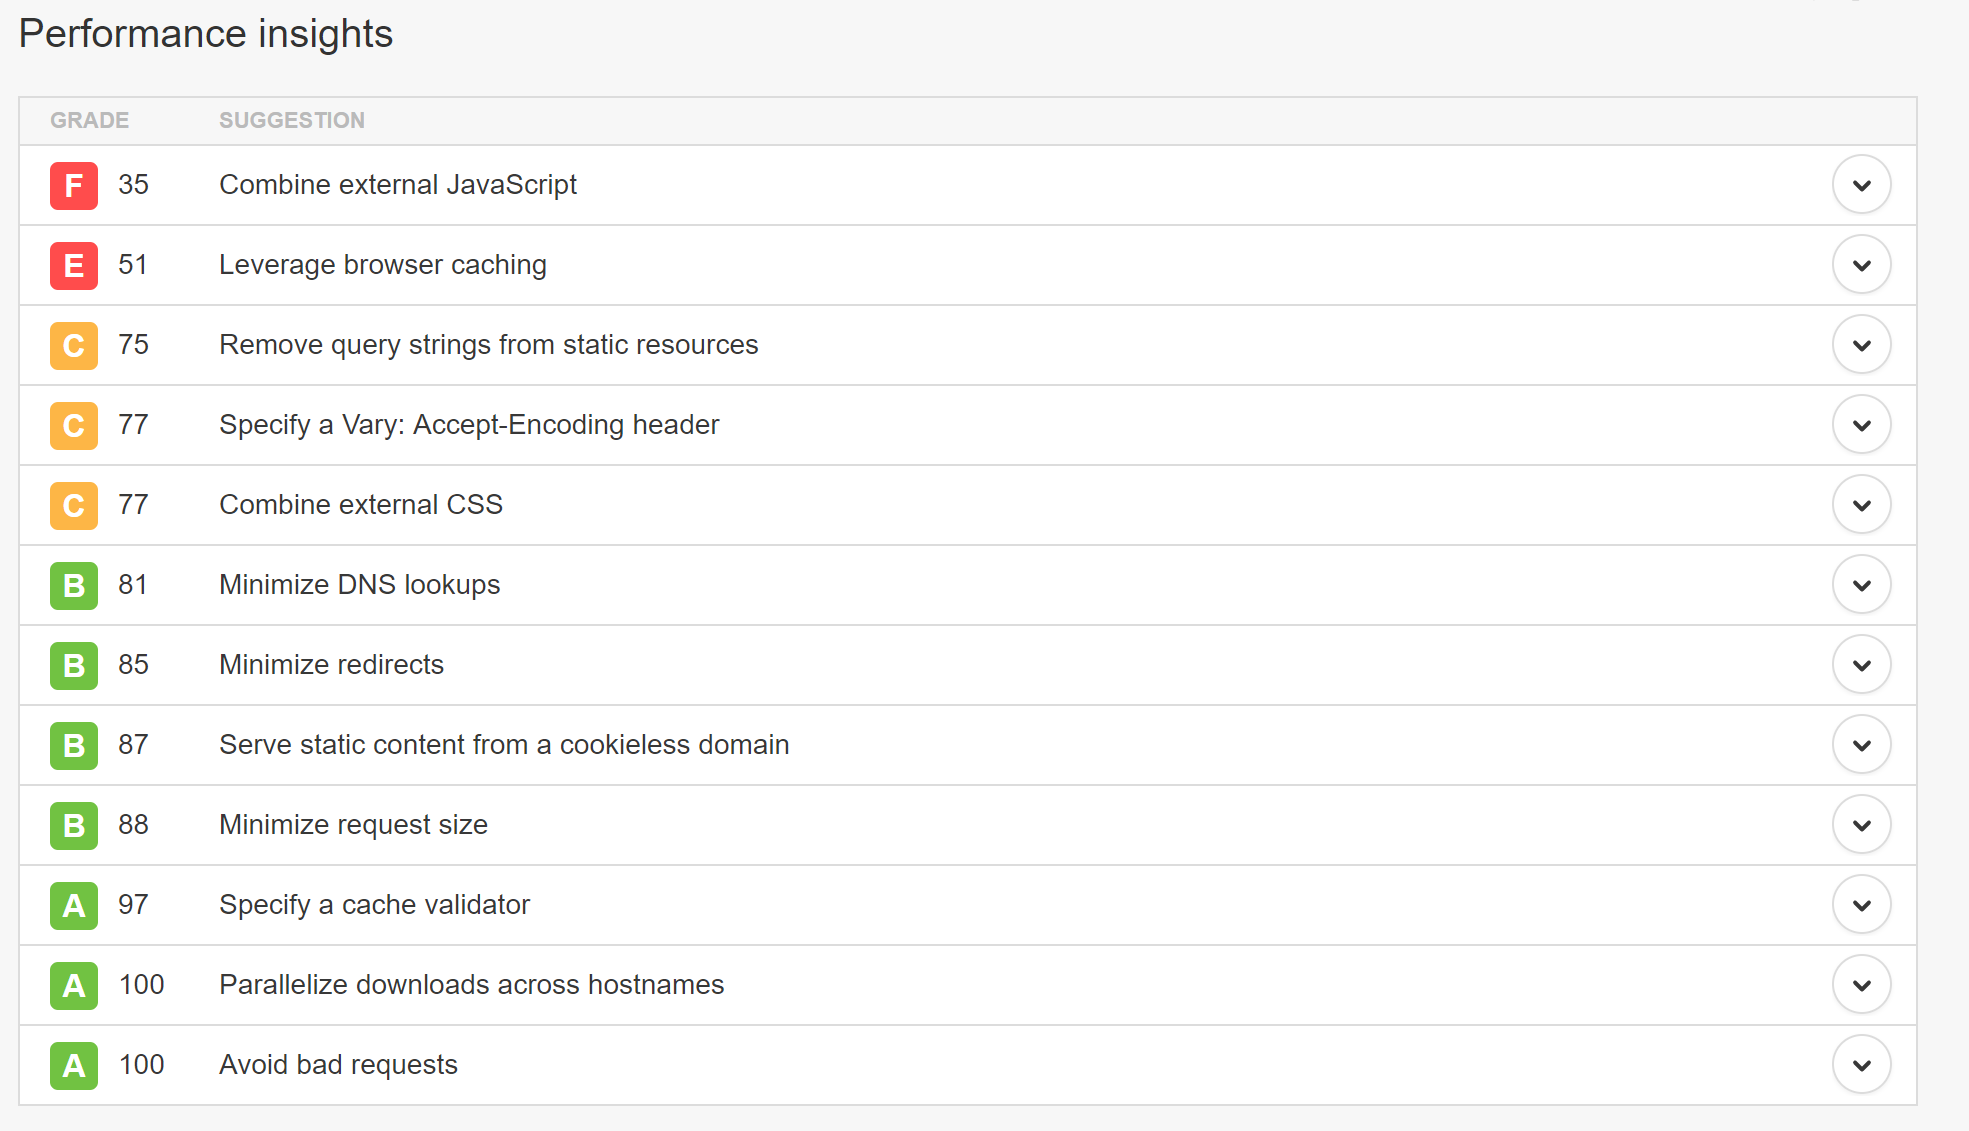Expand the Minimize redirects chevron

1861,665
